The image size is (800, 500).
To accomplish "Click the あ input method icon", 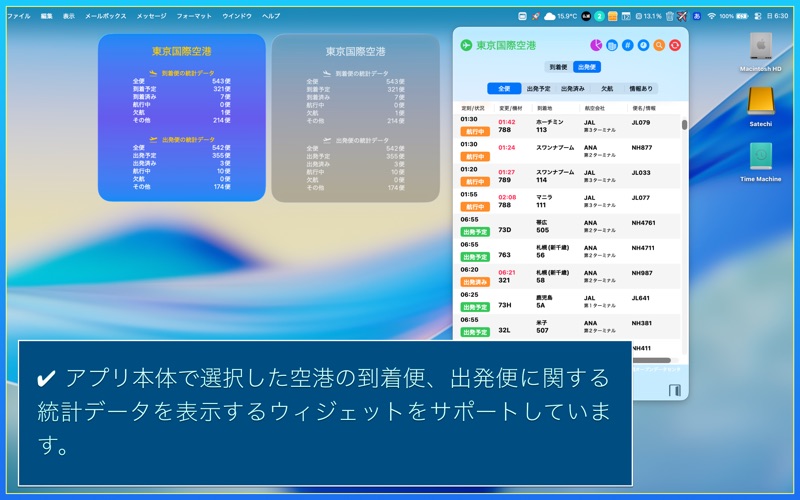I will (x=696, y=16).
